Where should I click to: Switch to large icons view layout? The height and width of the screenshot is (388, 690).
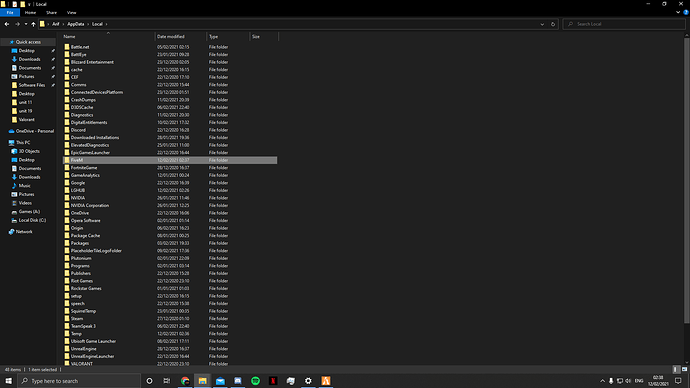684,370
